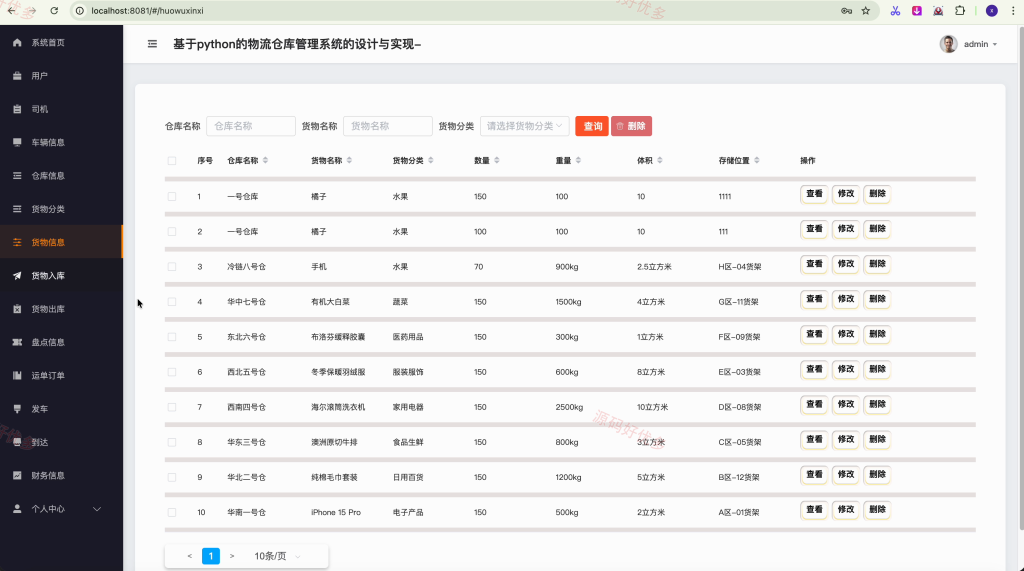Click 修改 for row 5 东北六号仓
Viewport: 1024px width, 571px height.
tap(846, 334)
